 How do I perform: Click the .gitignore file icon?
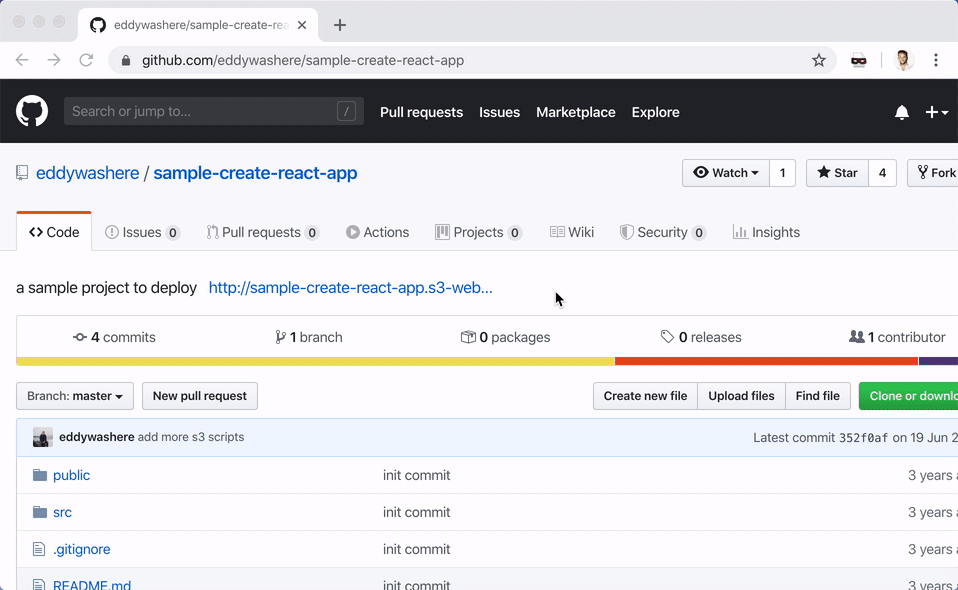click(38, 549)
